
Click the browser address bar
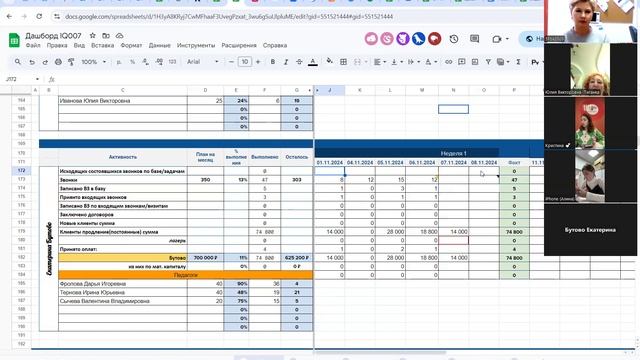[229, 16]
